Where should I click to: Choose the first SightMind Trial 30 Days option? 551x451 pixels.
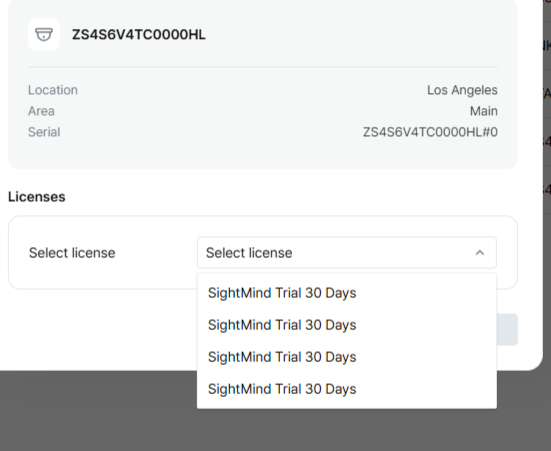(347, 293)
